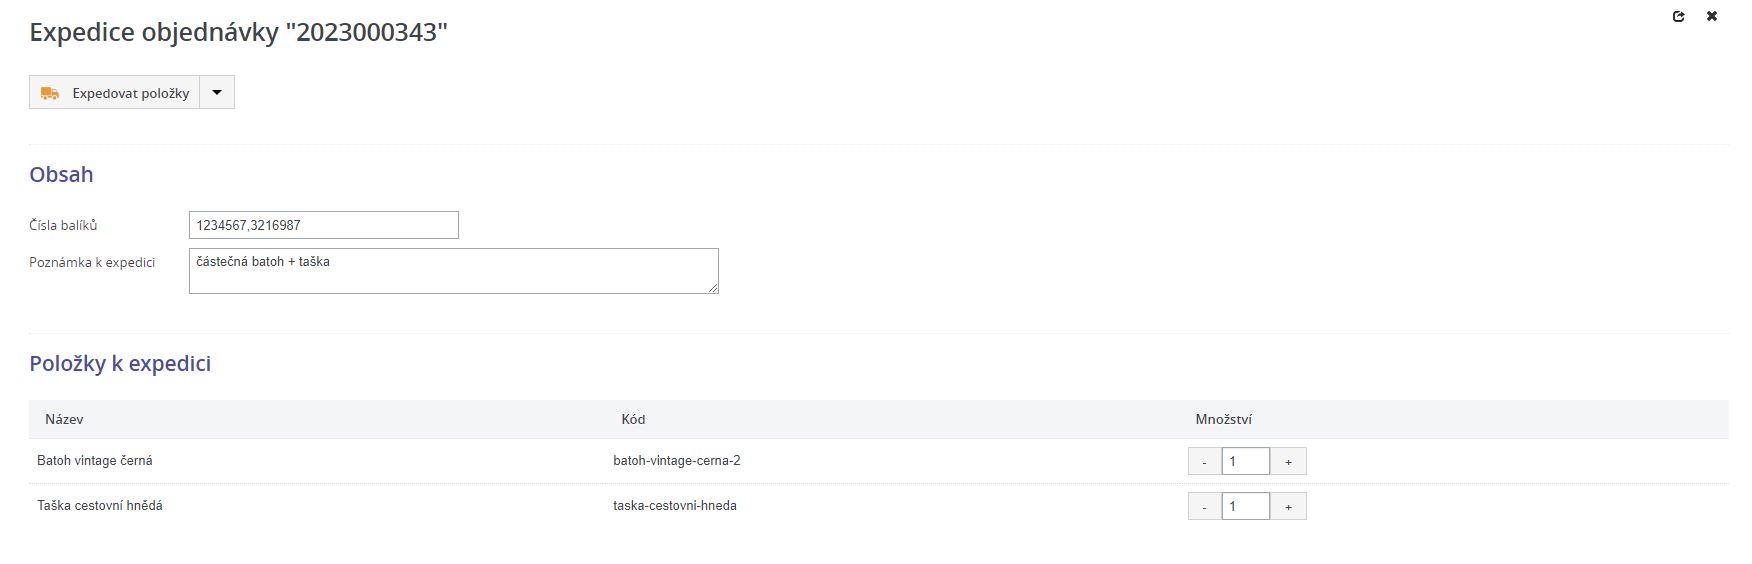Click the Název column header
This screenshot has width=1752, height=564.
pos(64,419)
